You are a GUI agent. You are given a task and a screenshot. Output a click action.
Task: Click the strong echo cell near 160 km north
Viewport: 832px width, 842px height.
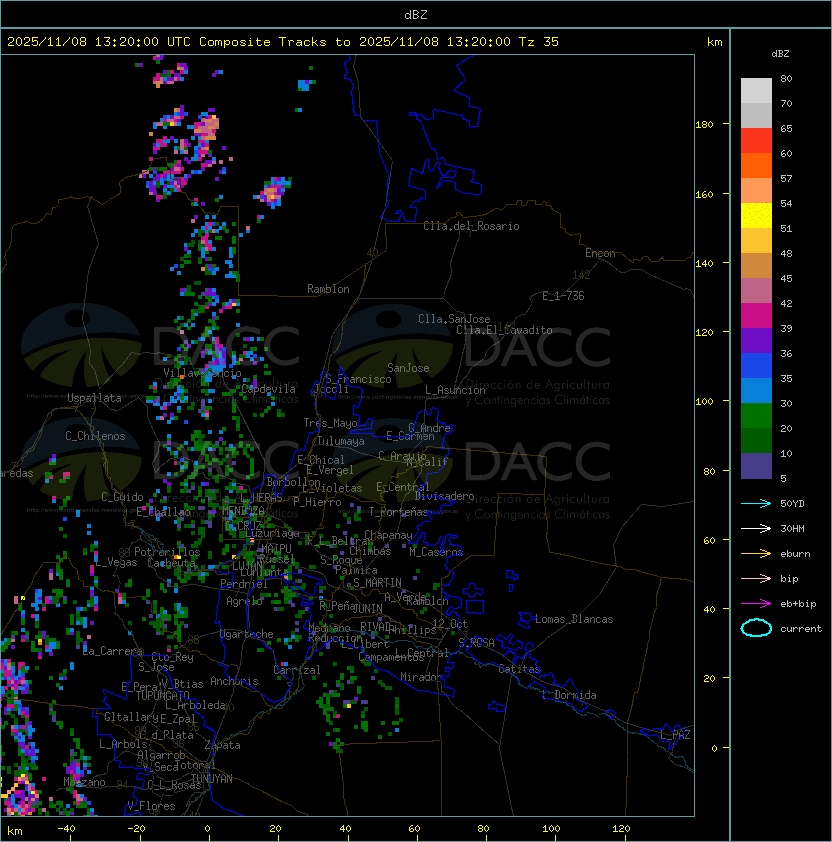click(274, 191)
